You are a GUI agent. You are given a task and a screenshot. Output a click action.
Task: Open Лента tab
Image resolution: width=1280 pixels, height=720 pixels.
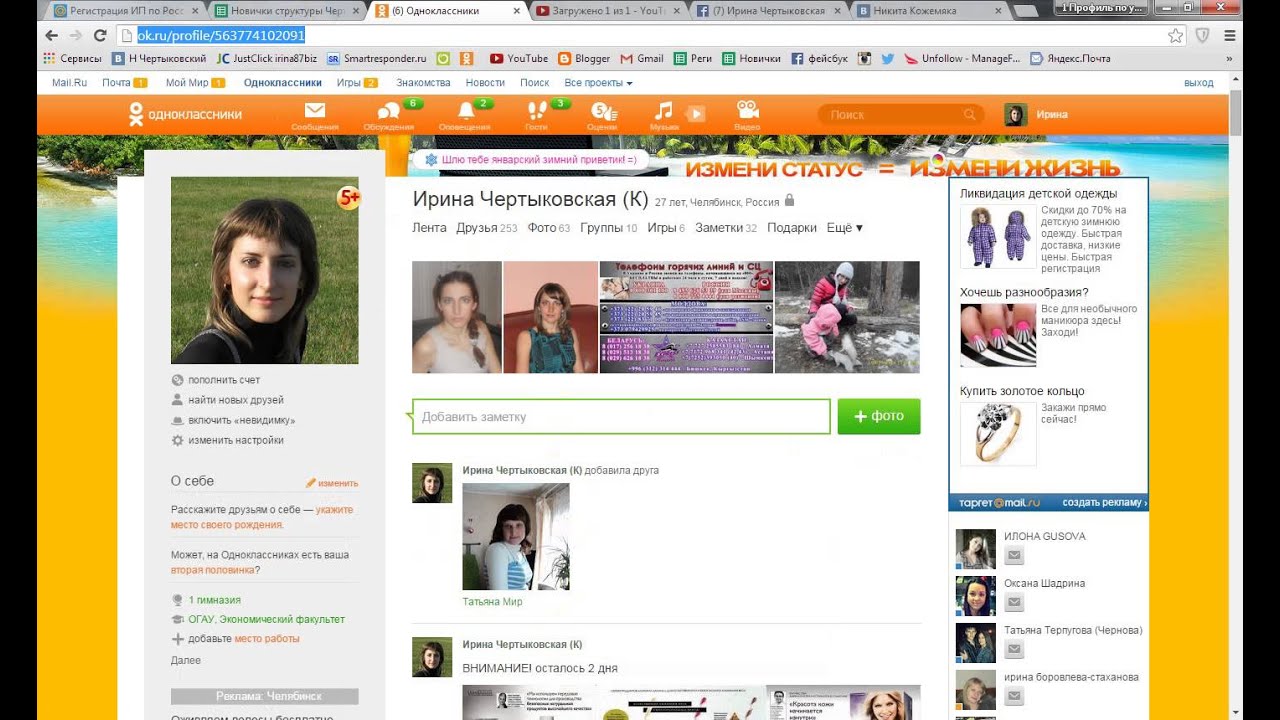[x=429, y=228]
